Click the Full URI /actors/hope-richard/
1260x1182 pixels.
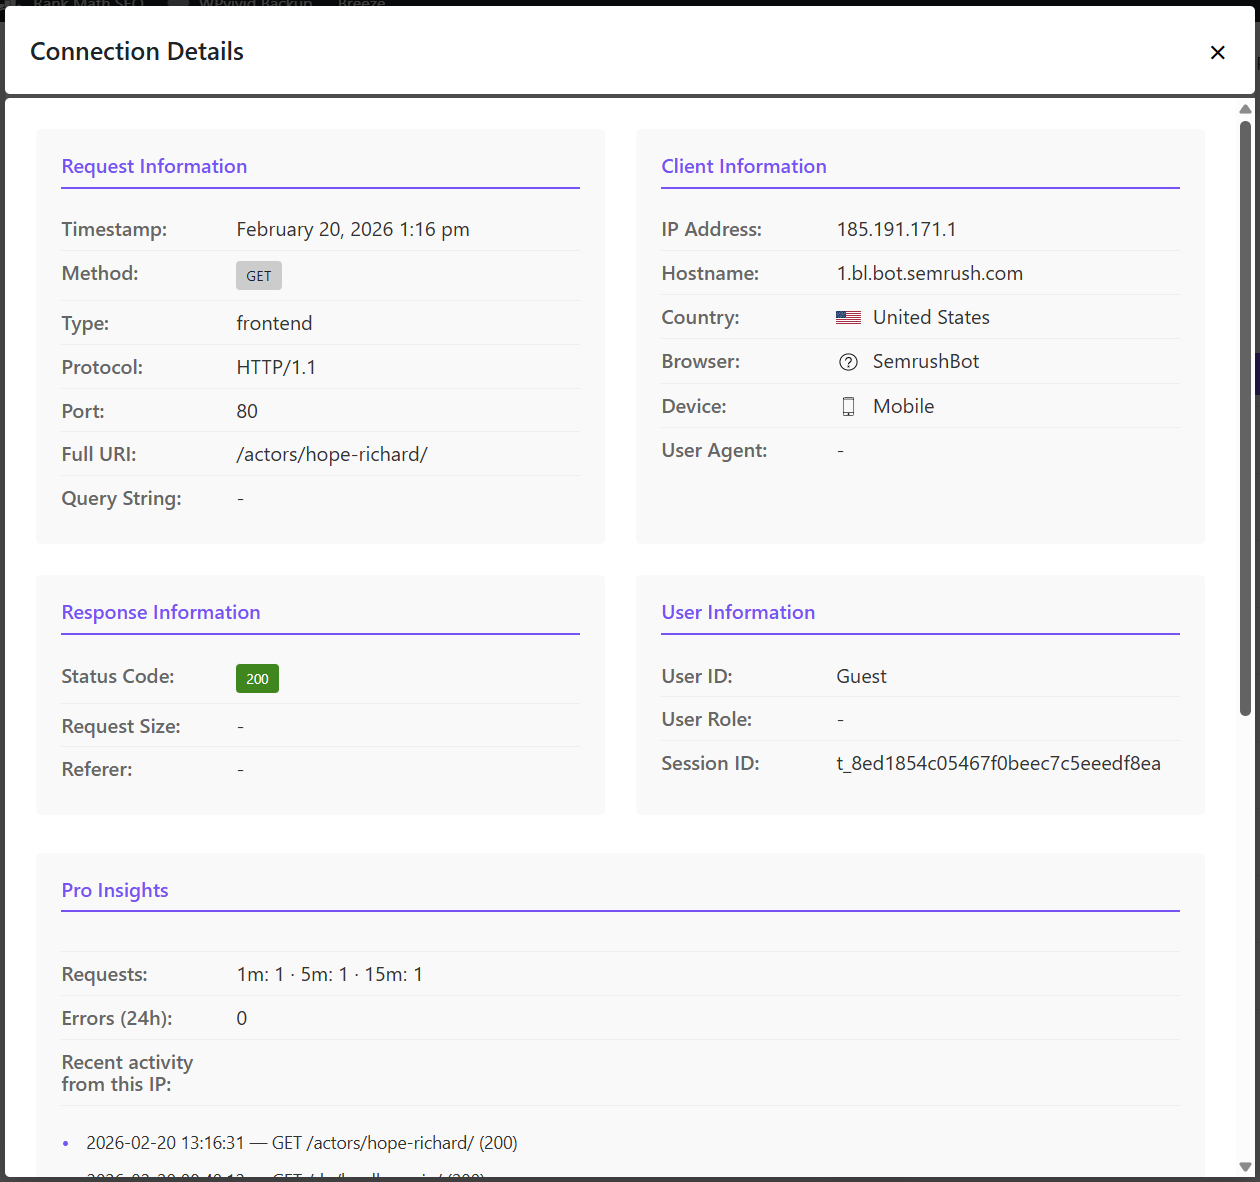coord(332,454)
